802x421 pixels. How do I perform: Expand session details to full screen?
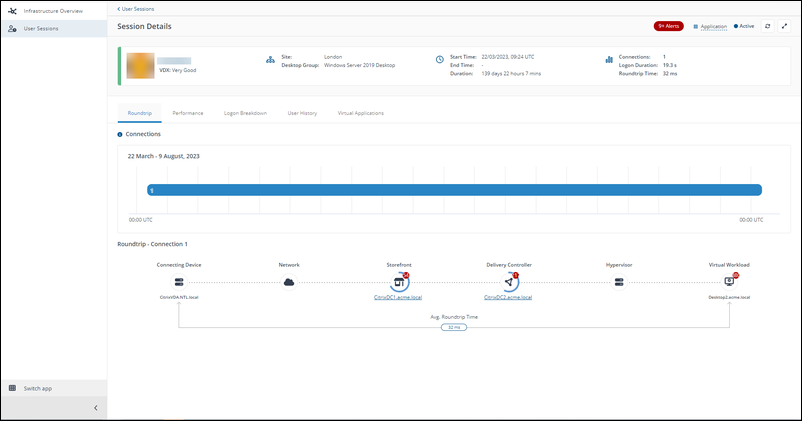pyautogui.click(x=784, y=26)
